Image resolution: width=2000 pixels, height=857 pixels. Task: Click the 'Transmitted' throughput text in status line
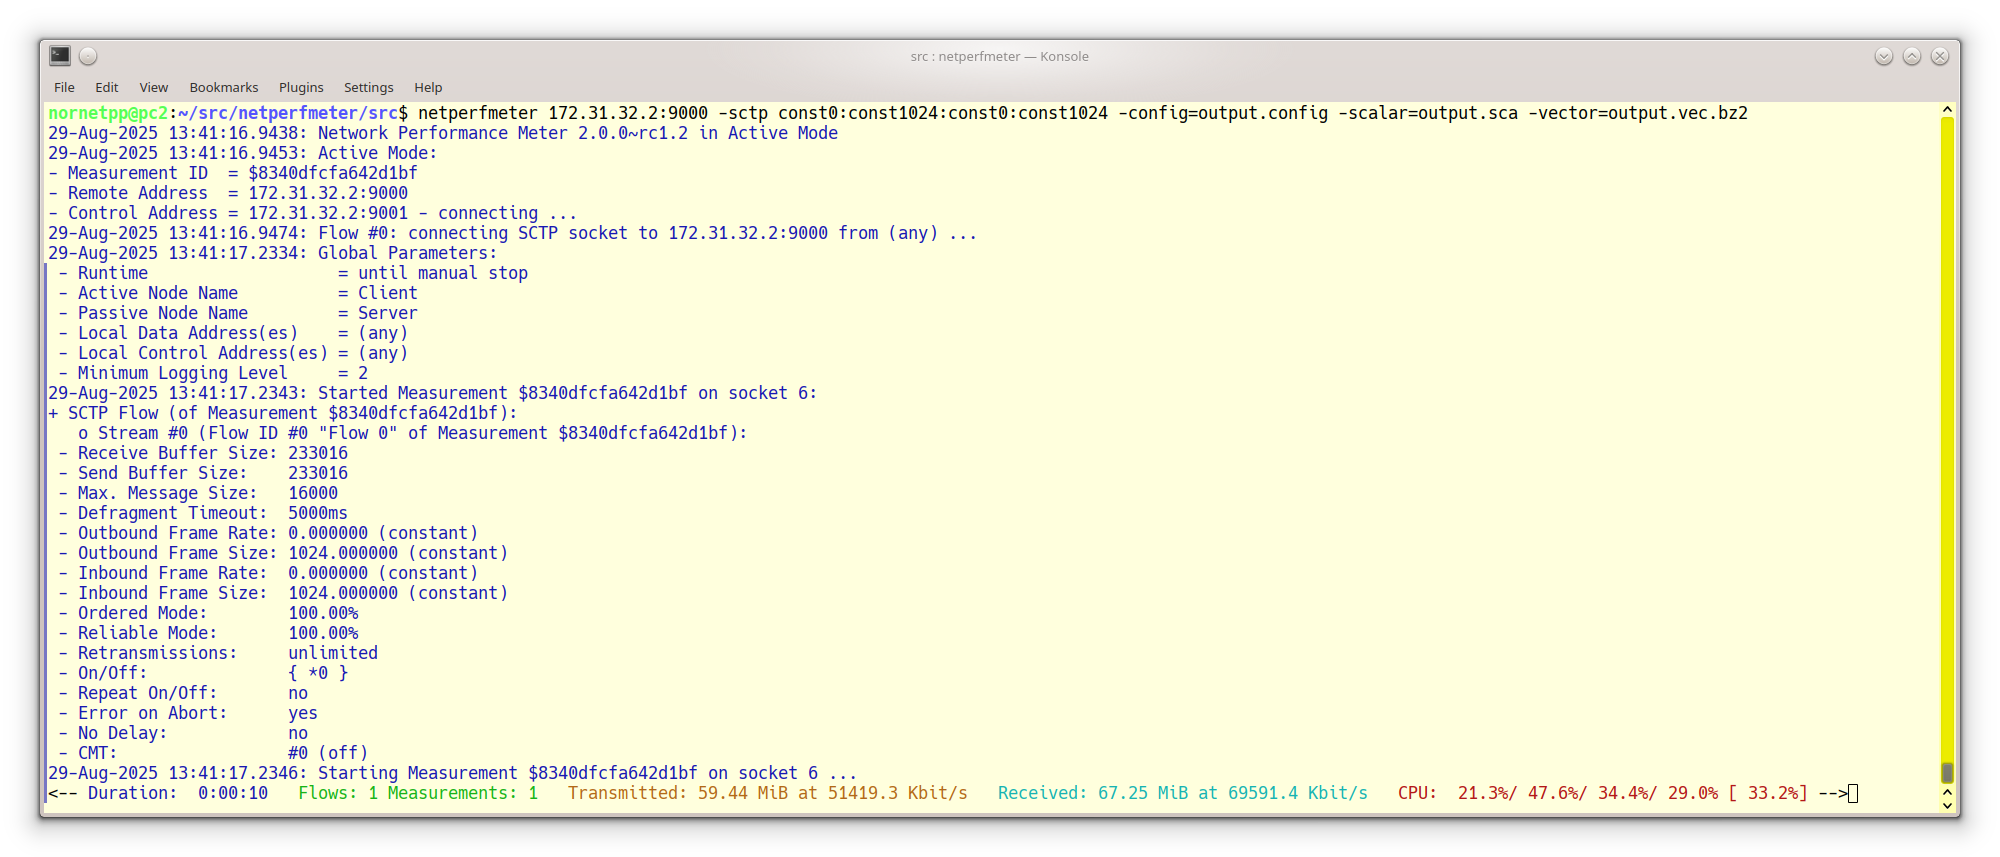pos(767,793)
